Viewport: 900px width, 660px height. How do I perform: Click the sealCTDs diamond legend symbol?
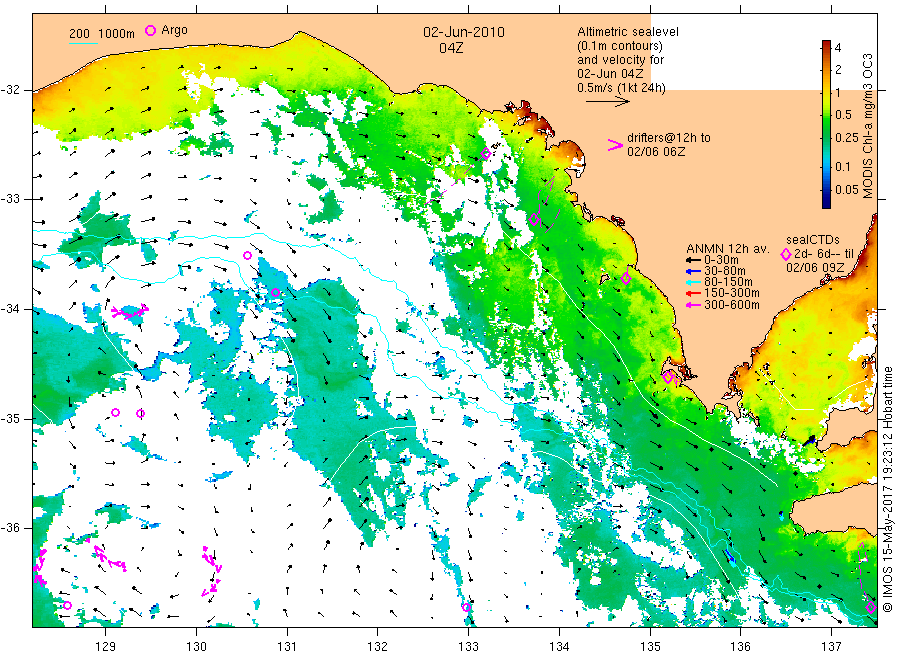pos(786,254)
